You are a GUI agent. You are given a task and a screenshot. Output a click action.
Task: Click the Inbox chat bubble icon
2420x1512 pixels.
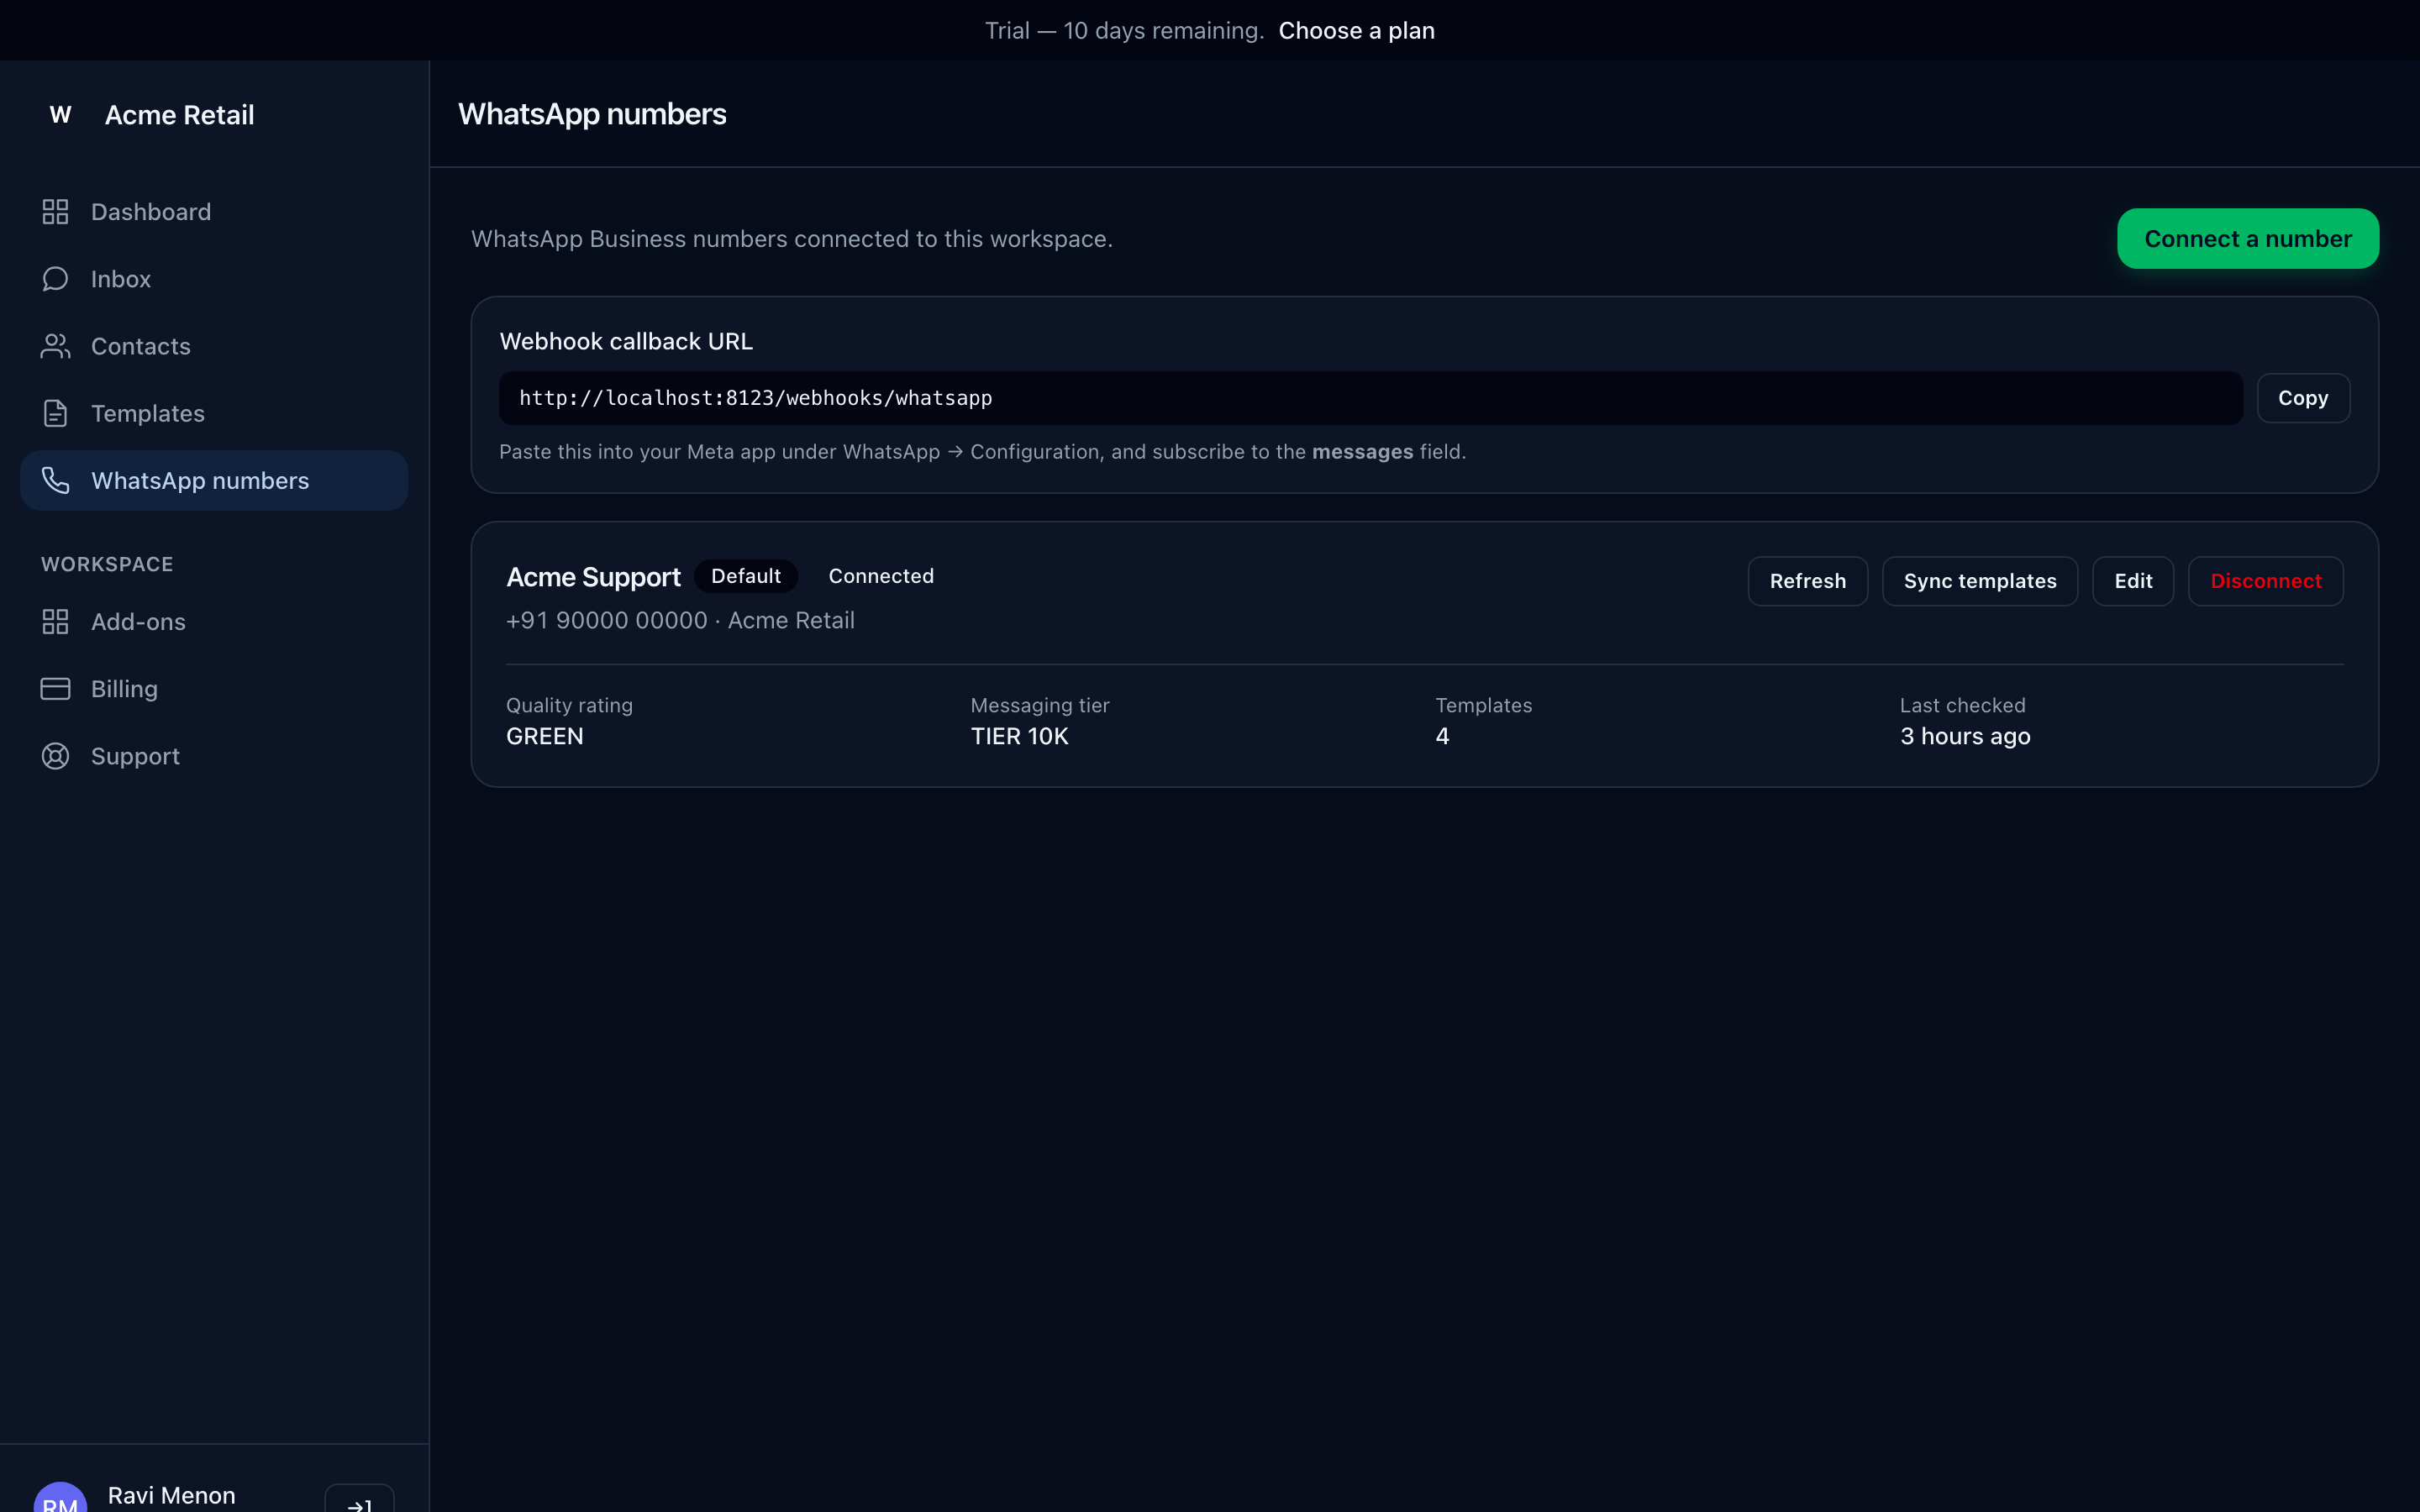click(55, 279)
